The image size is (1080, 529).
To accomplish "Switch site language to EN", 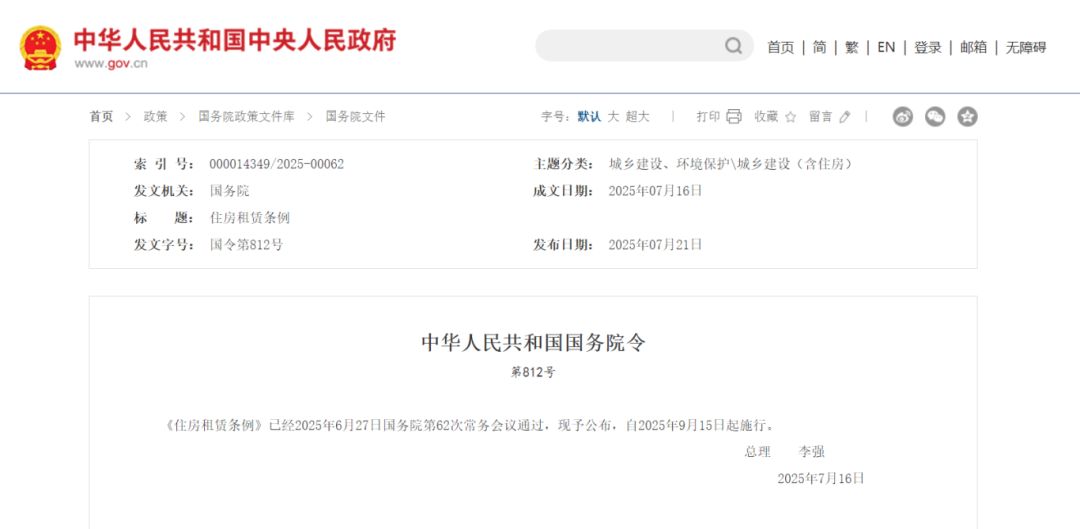I will 886,48.
